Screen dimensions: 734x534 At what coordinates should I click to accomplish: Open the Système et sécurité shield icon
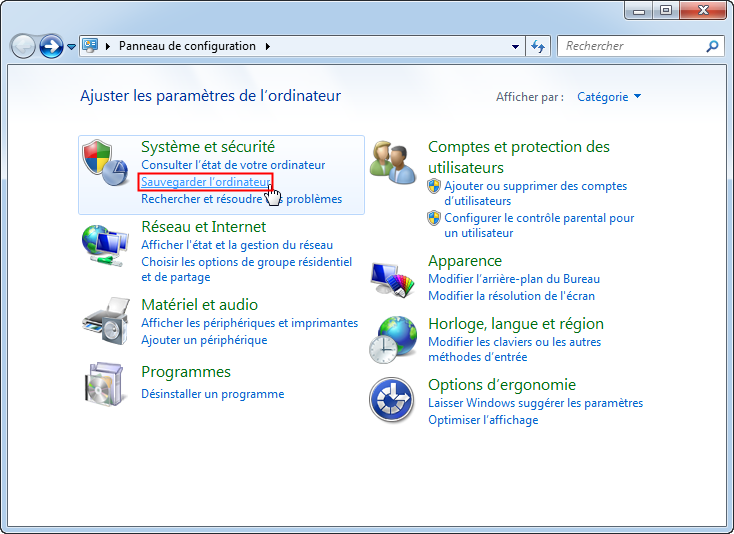[105, 162]
